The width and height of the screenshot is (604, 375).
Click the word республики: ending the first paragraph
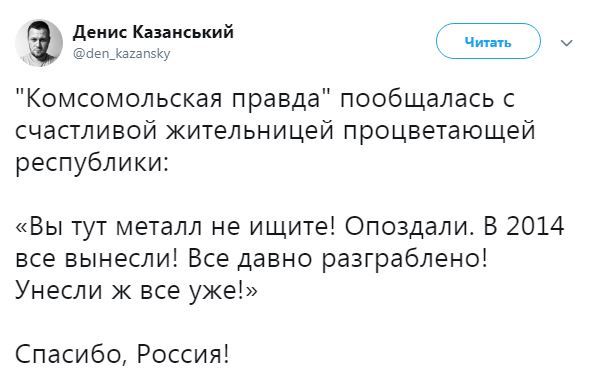point(92,163)
